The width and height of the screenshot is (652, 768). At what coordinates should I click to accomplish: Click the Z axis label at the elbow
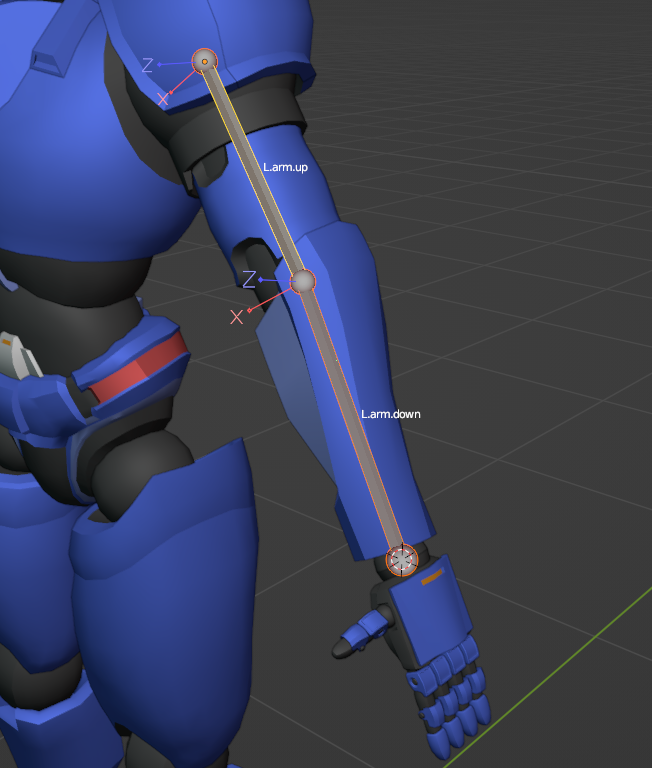click(x=249, y=279)
